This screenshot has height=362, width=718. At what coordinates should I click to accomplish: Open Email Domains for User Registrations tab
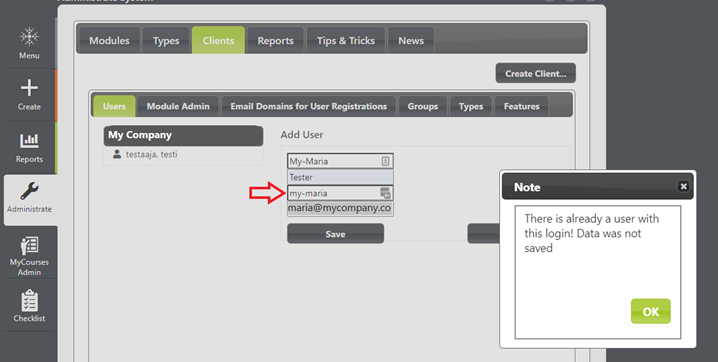pos(309,106)
